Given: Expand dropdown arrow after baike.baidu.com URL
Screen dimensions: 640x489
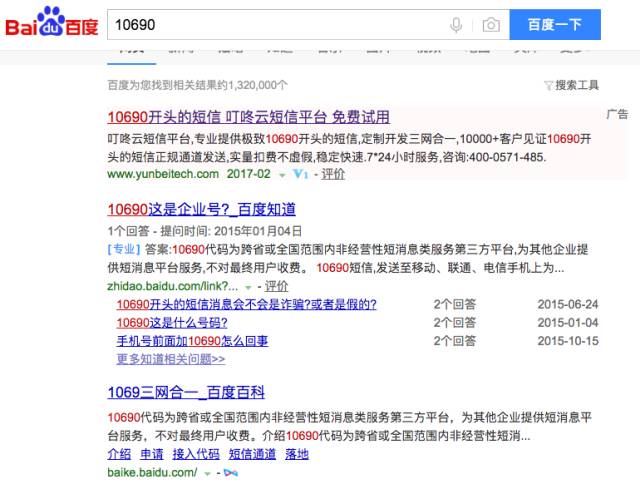Looking at the screenshot, I should (207, 474).
